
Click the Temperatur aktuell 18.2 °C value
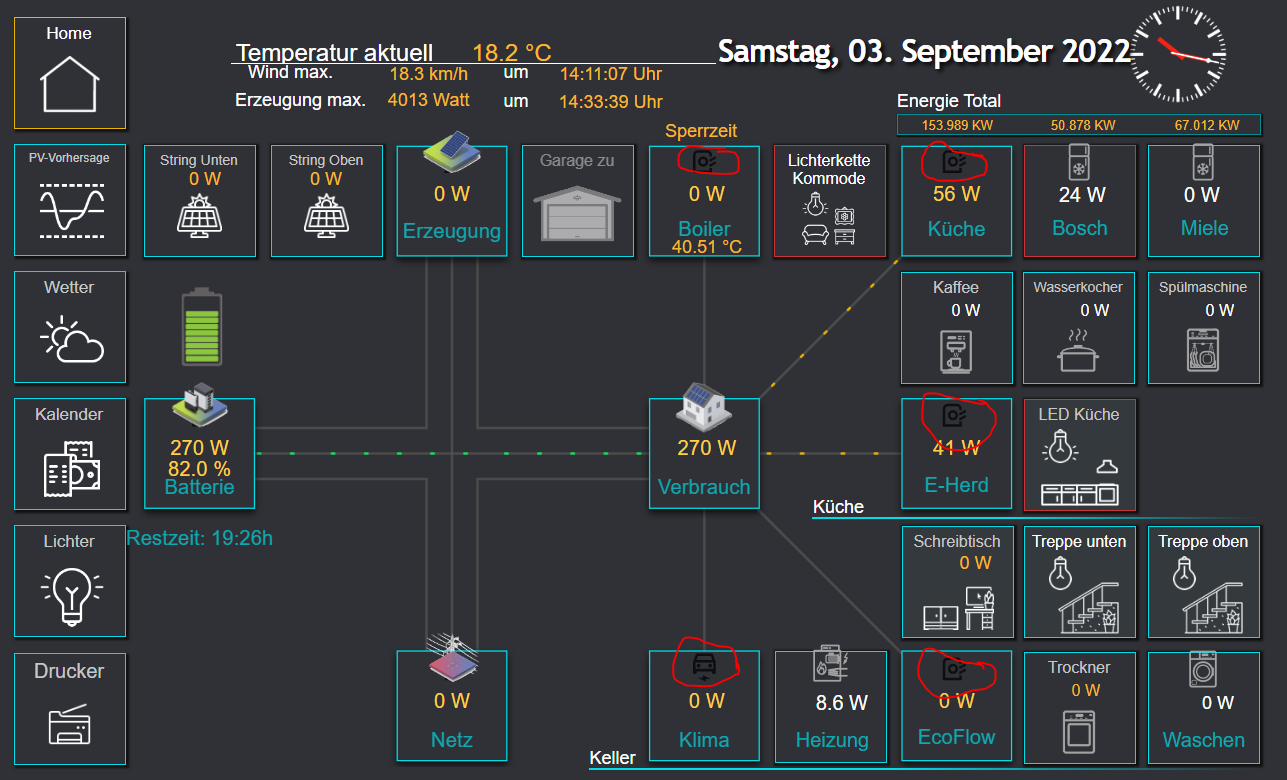pyautogui.click(x=512, y=53)
